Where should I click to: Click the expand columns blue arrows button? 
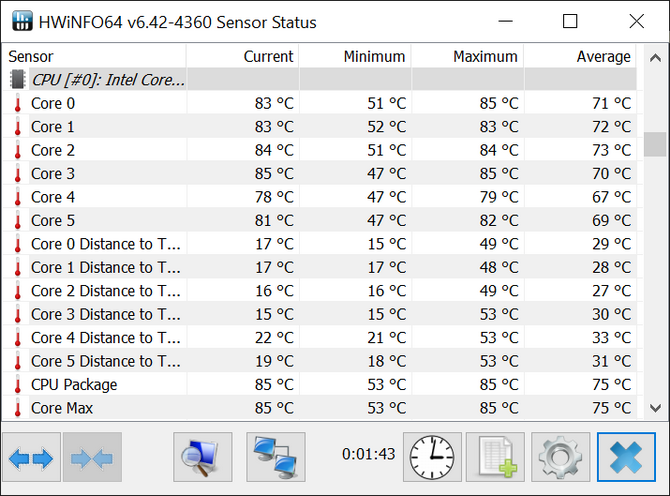click(x=31, y=457)
